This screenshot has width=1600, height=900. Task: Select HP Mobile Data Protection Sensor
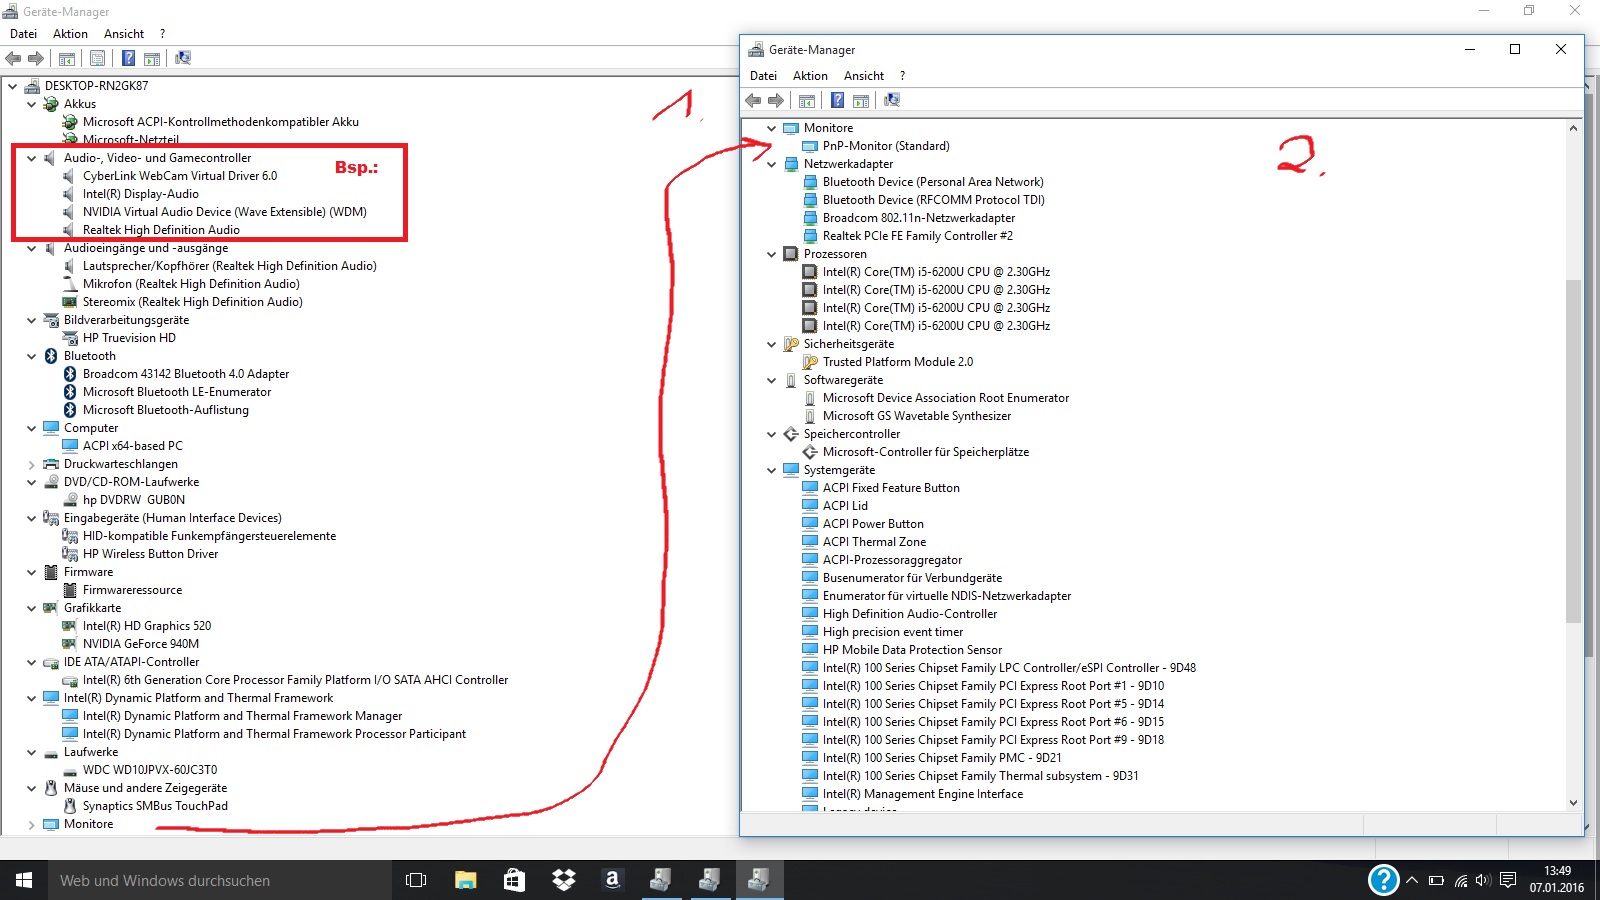(x=912, y=650)
